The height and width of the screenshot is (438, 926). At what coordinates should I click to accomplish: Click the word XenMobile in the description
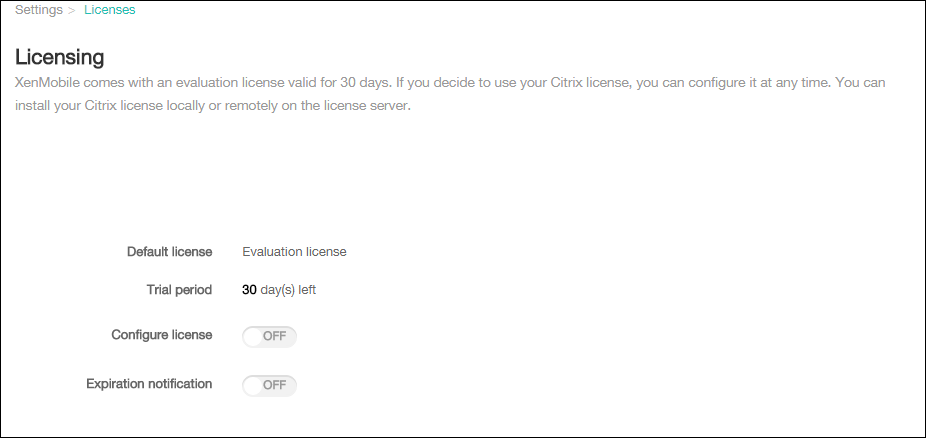[x=50, y=83]
